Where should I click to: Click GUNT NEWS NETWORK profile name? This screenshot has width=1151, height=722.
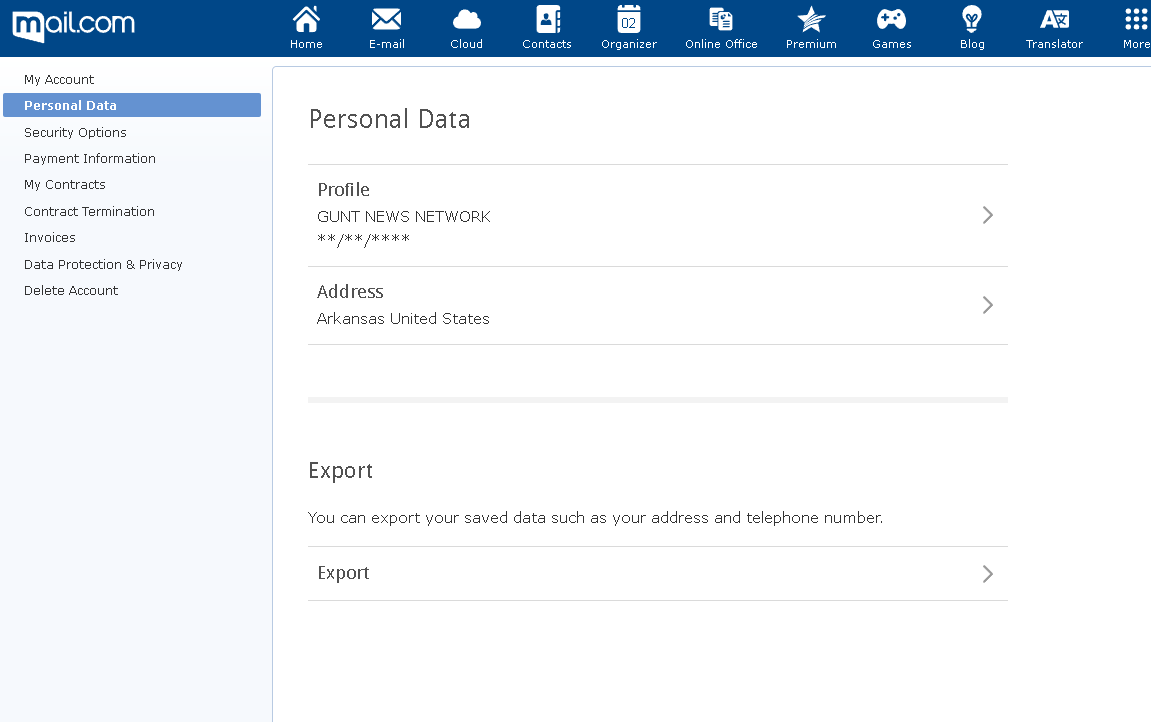(x=404, y=216)
